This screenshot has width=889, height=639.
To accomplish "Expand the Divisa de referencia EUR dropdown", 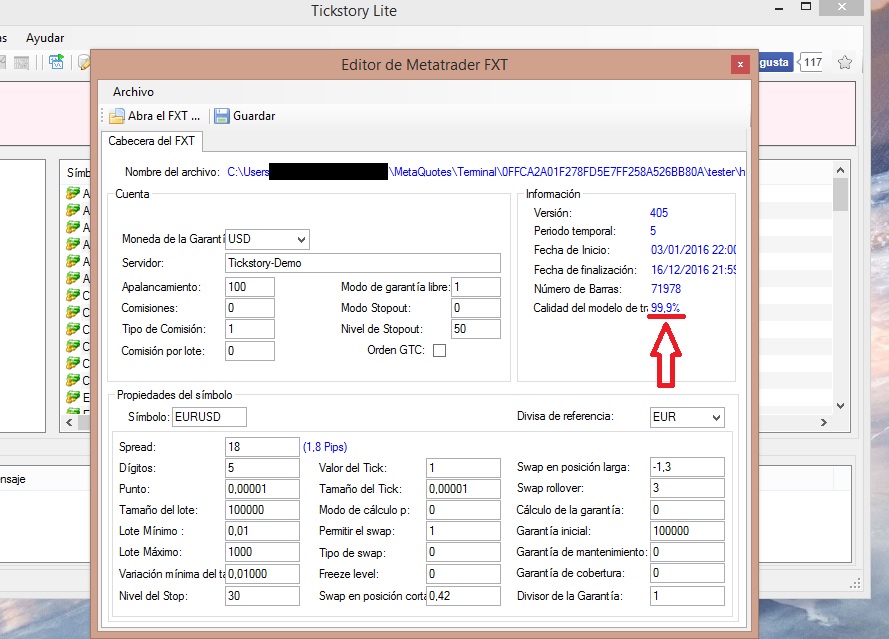I will pyautogui.click(x=715, y=417).
